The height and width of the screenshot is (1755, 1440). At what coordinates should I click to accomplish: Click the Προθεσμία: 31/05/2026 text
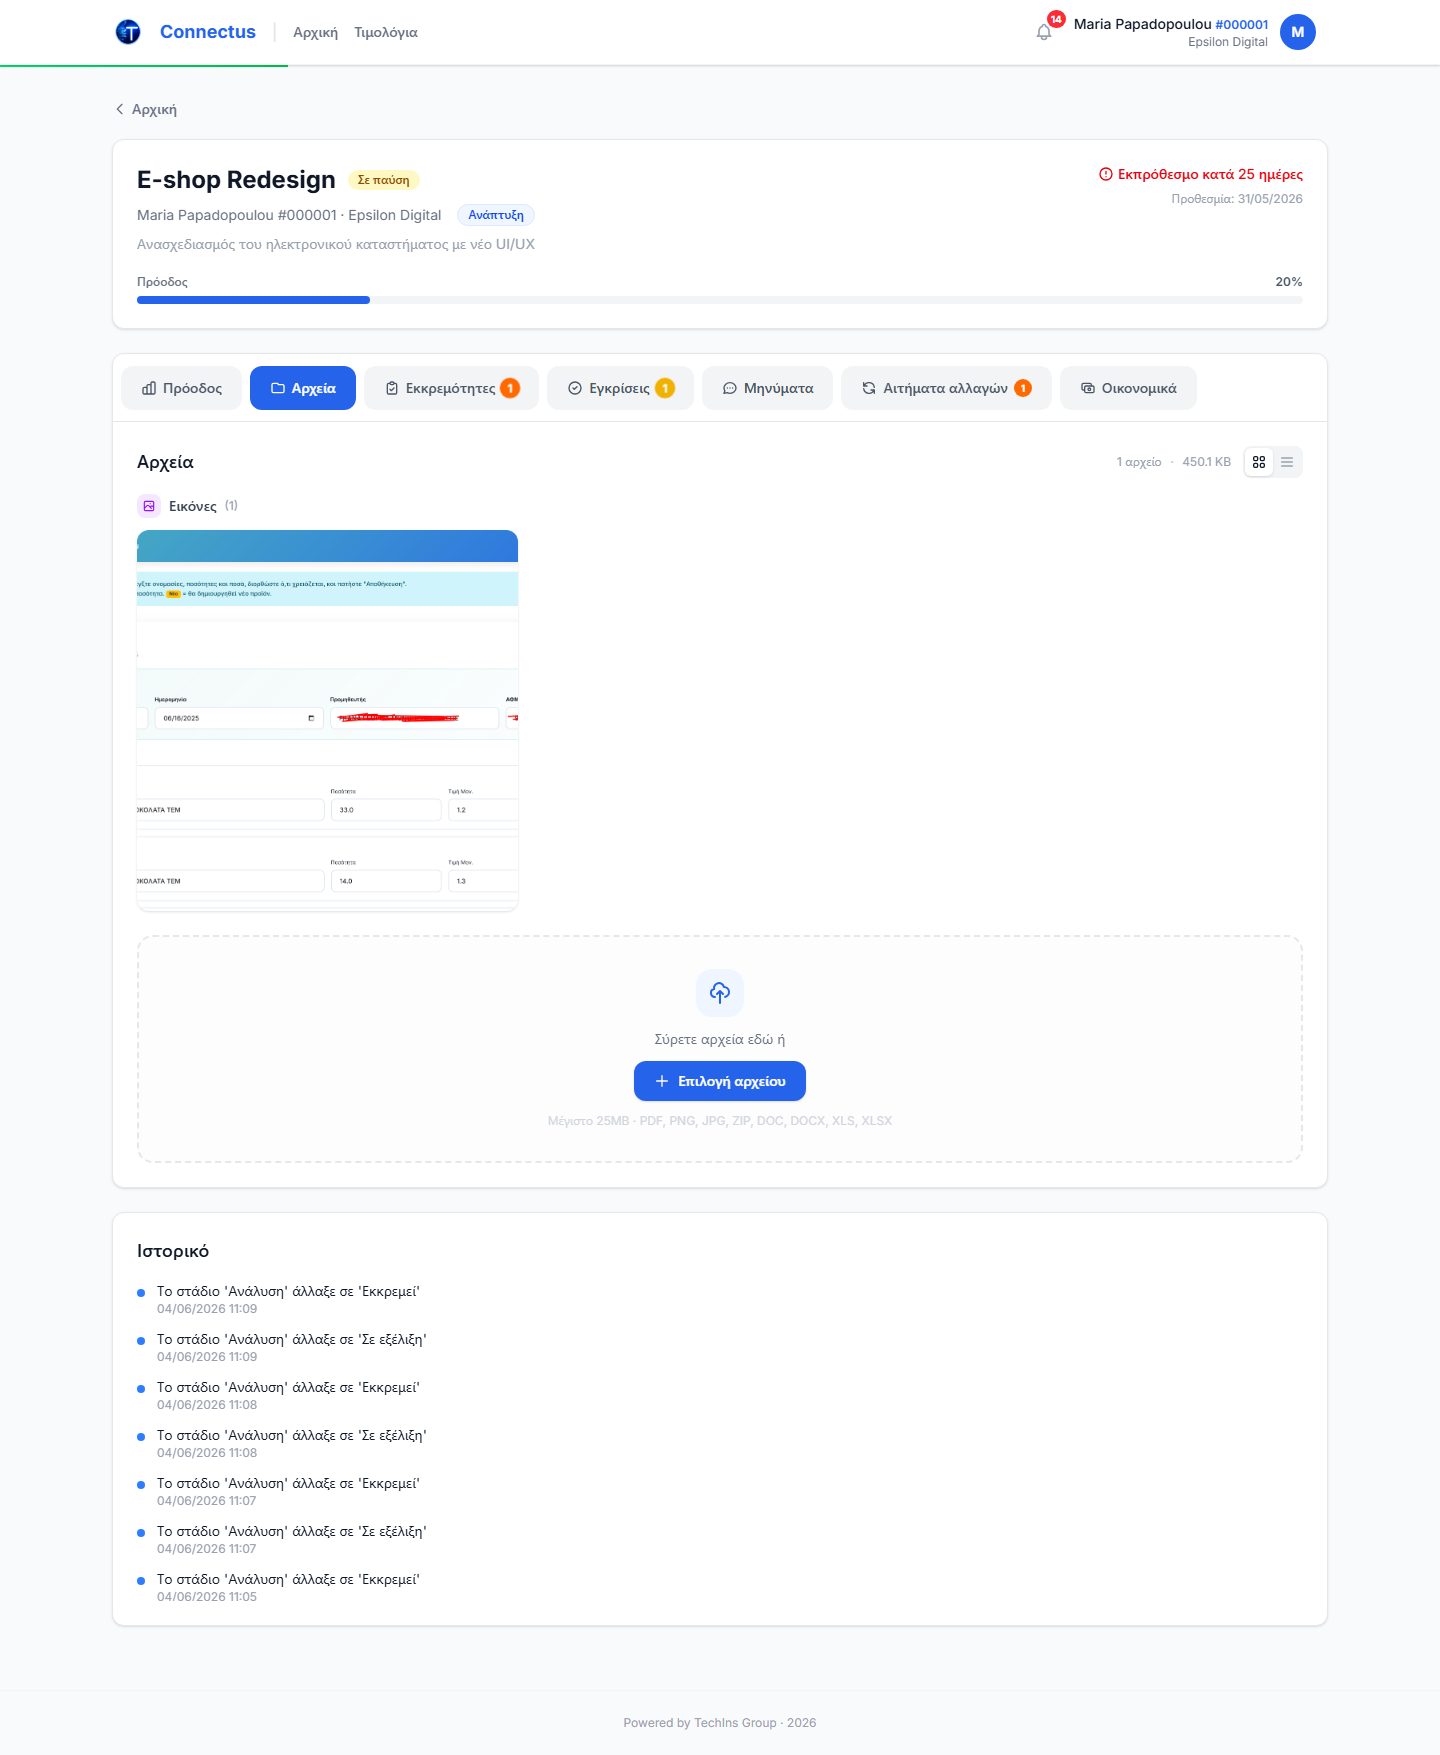1237,199
